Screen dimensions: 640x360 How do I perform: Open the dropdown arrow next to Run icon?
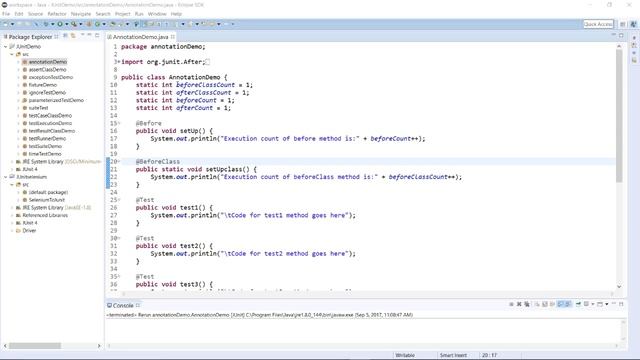(67, 24)
